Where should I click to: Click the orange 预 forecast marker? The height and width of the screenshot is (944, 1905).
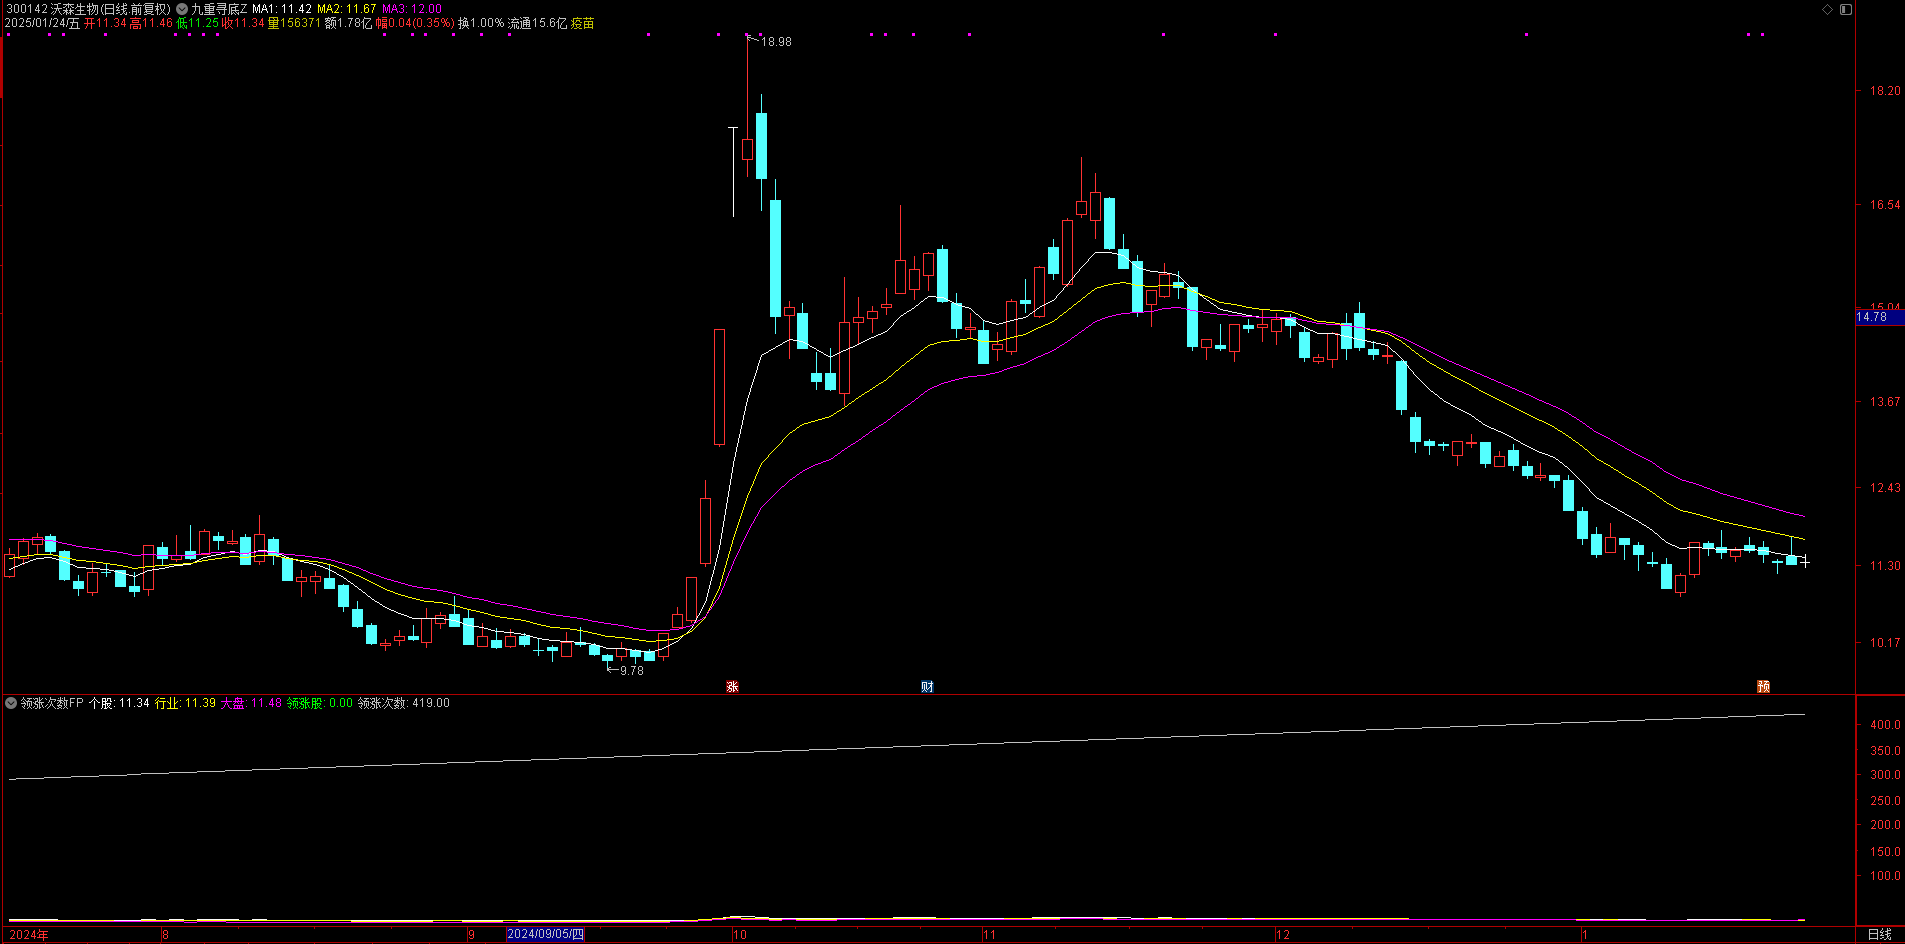[x=1764, y=687]
